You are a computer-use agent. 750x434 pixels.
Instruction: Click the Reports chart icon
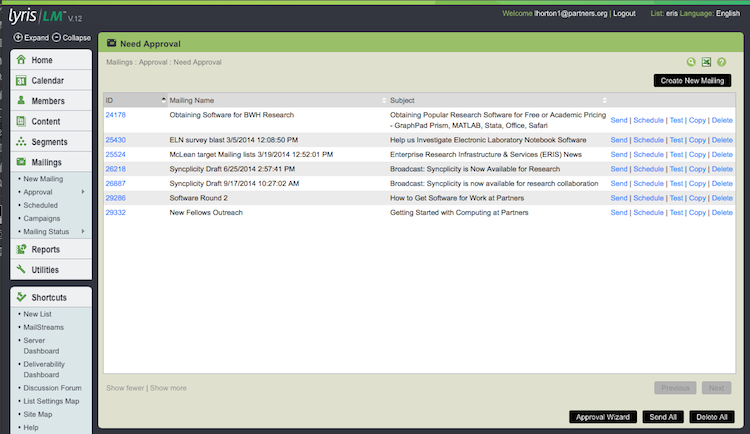click(21, 249)
